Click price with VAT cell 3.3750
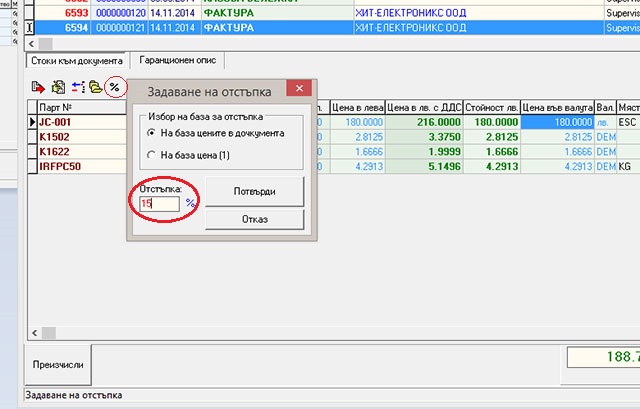The image size is (640, 409). [x=424, y=137]
